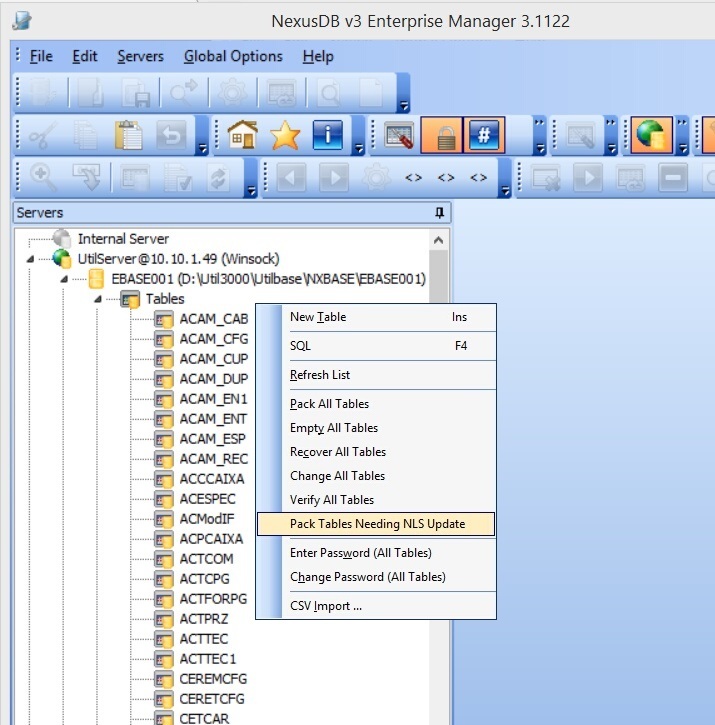Select Recover All Tables
The width and height of the screenshot is (715, 725).
coord(376,452)
